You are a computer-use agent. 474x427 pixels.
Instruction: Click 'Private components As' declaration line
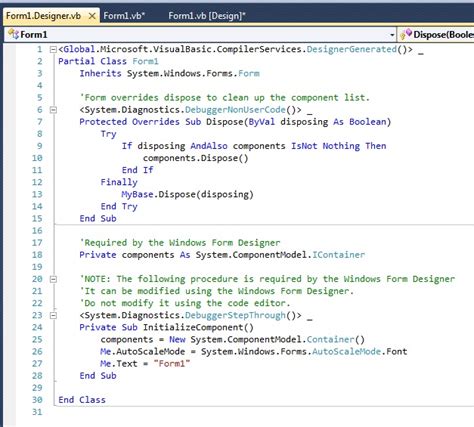pyautogui.click(x=222, y=255)
